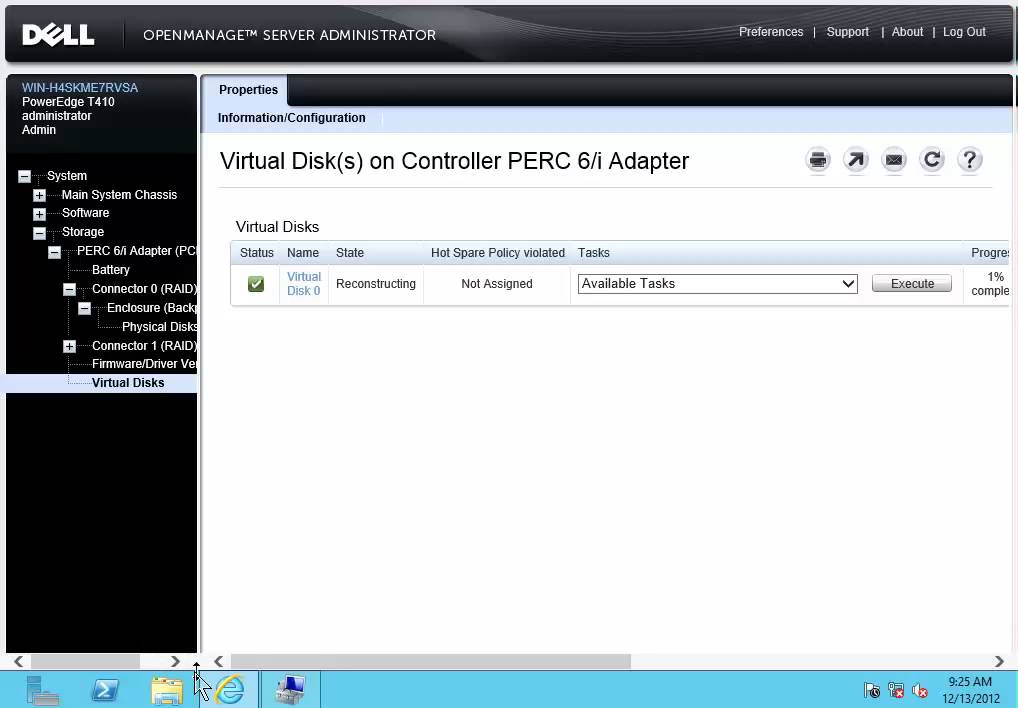Click the Action Center flag tray icon
Image resolution: width=1018 pixels, height=708 pixels.
click(x=872, y=690)
